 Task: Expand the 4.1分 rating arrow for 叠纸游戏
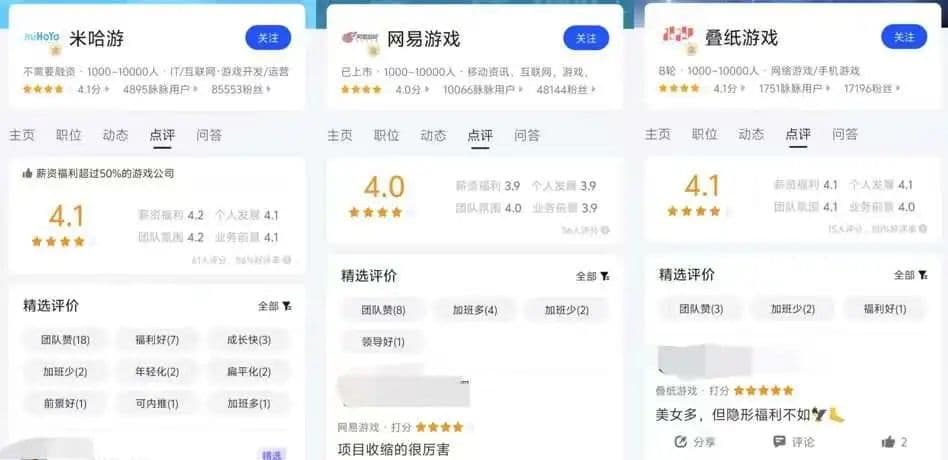point(742,89)
